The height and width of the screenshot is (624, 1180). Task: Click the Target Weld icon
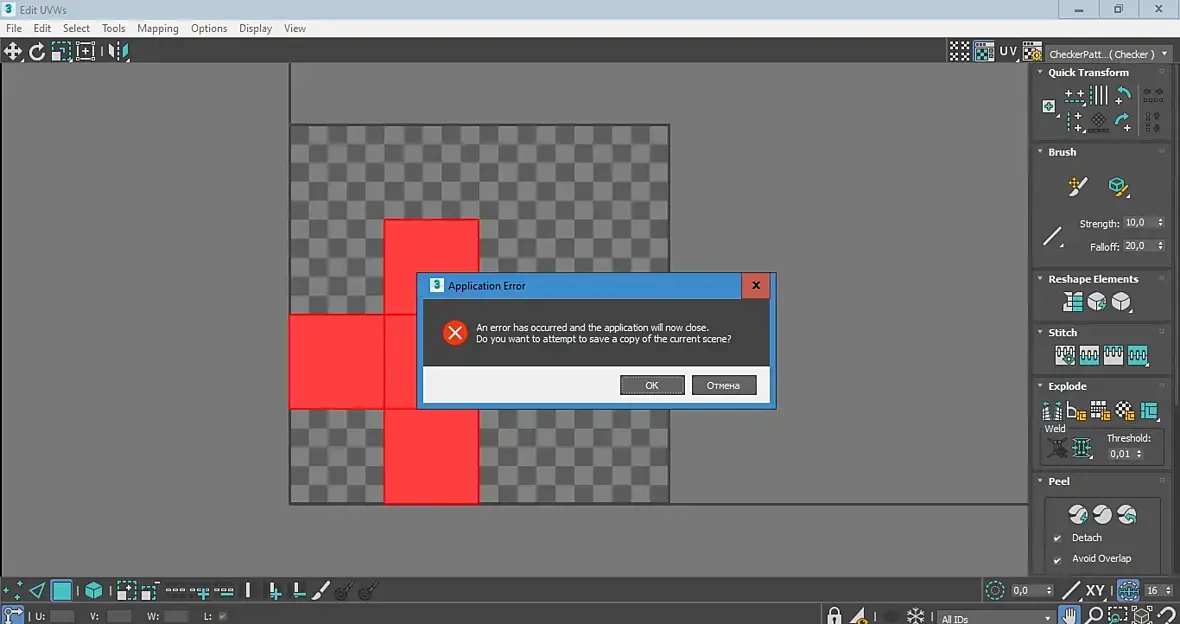(1057, 449)
